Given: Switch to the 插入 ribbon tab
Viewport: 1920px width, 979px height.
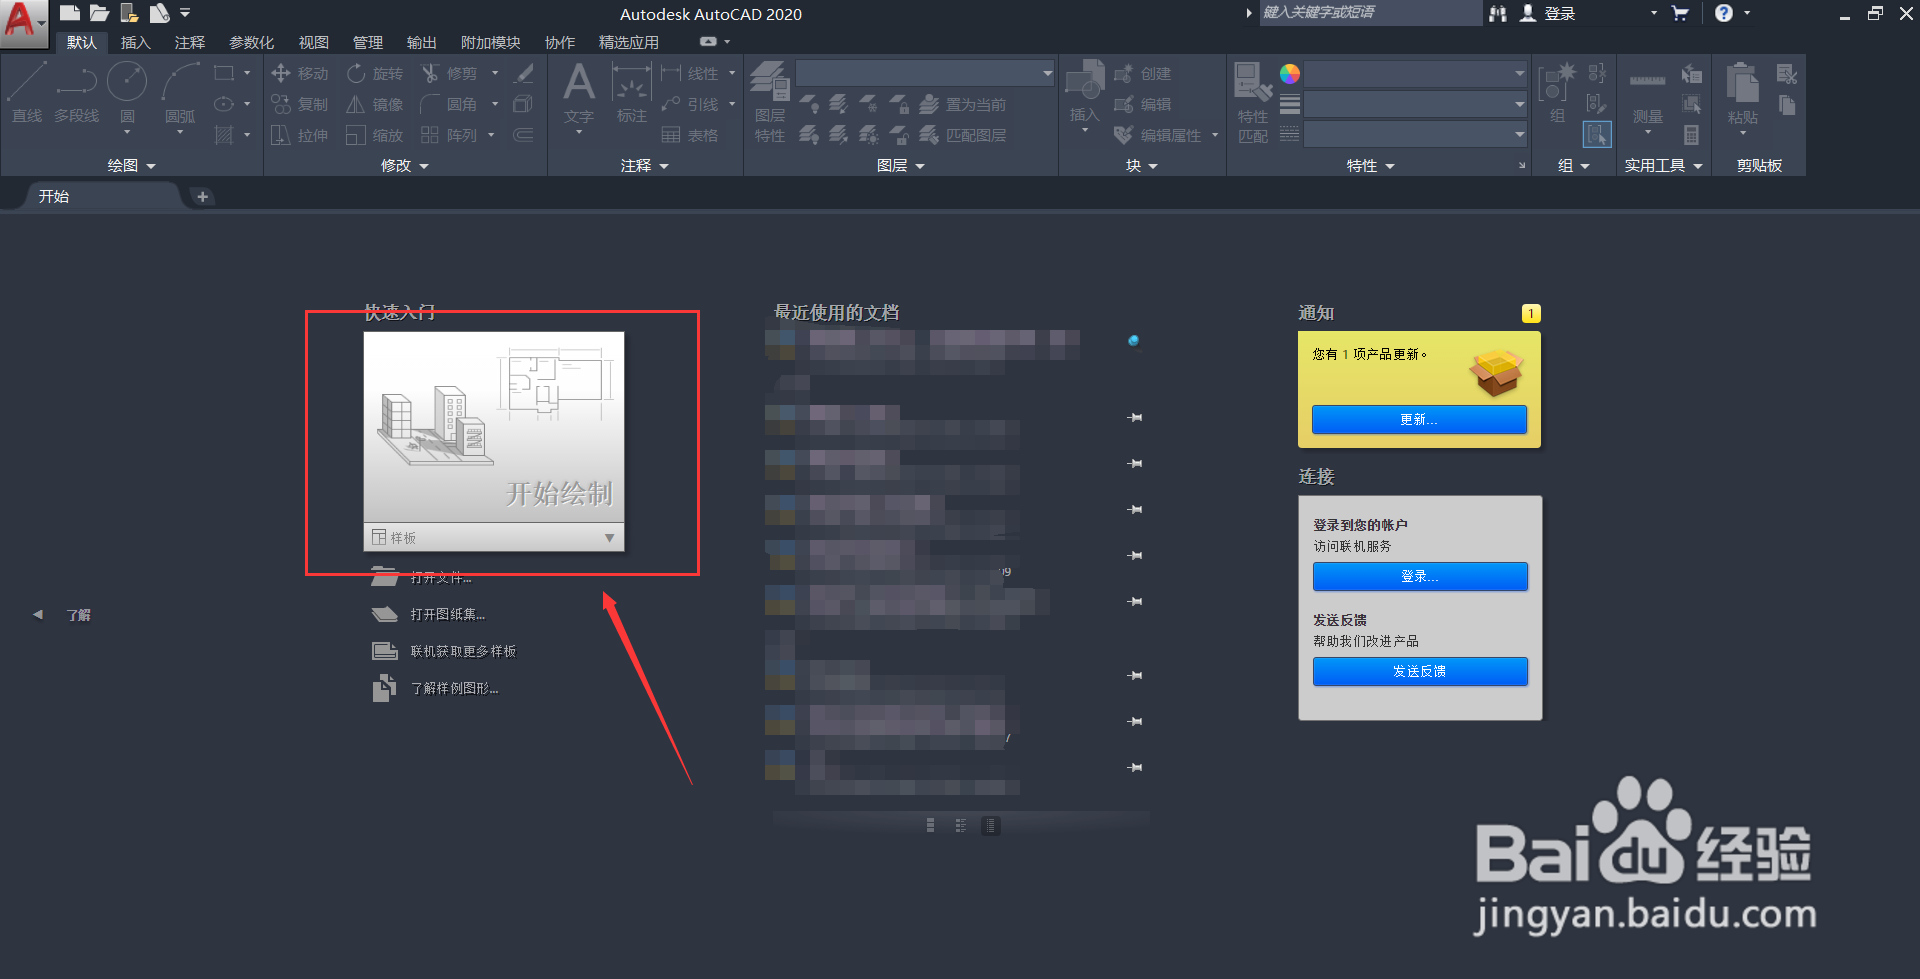Looking at the screenshot, I should point(135,42).
